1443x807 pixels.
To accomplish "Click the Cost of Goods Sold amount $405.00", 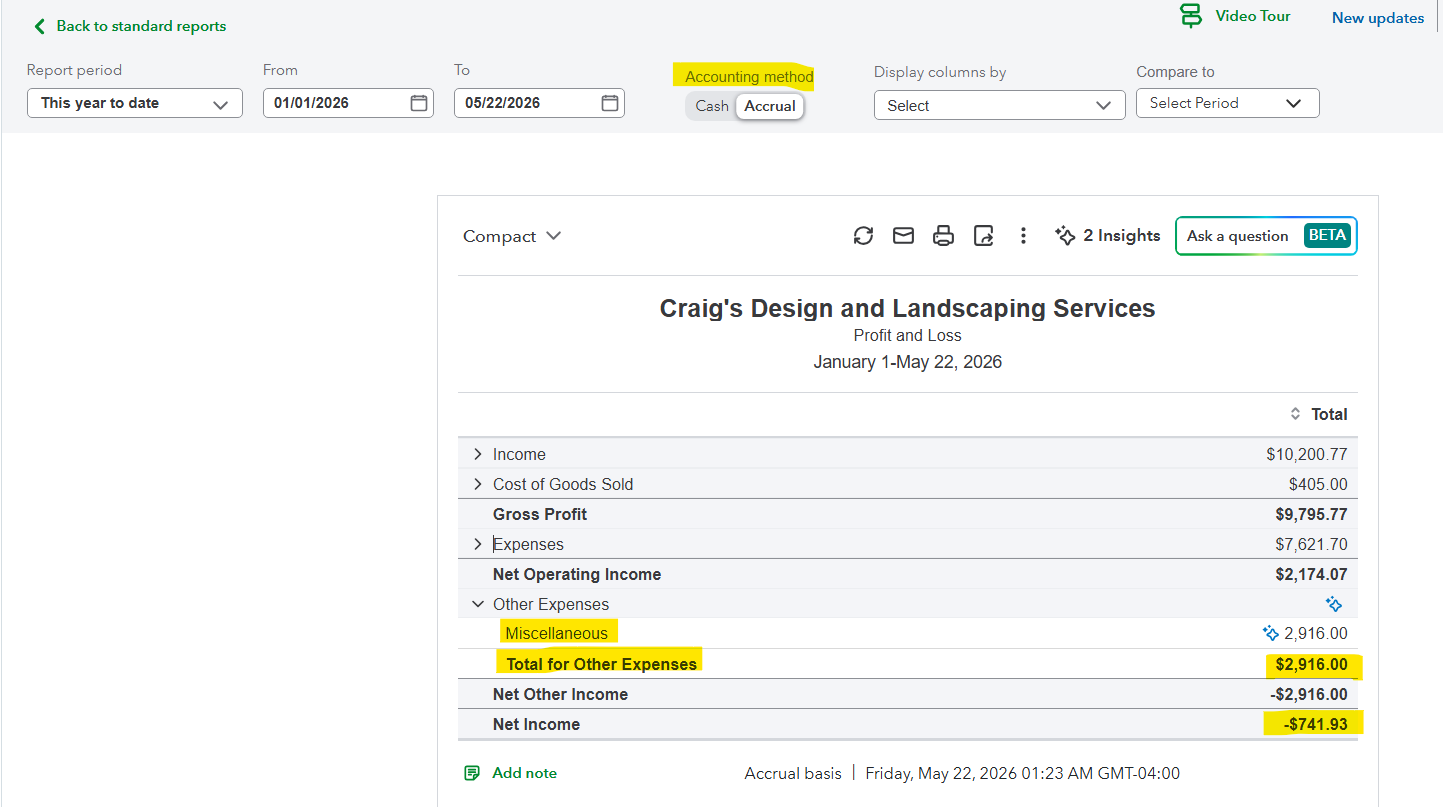I will pos(1318,484).
